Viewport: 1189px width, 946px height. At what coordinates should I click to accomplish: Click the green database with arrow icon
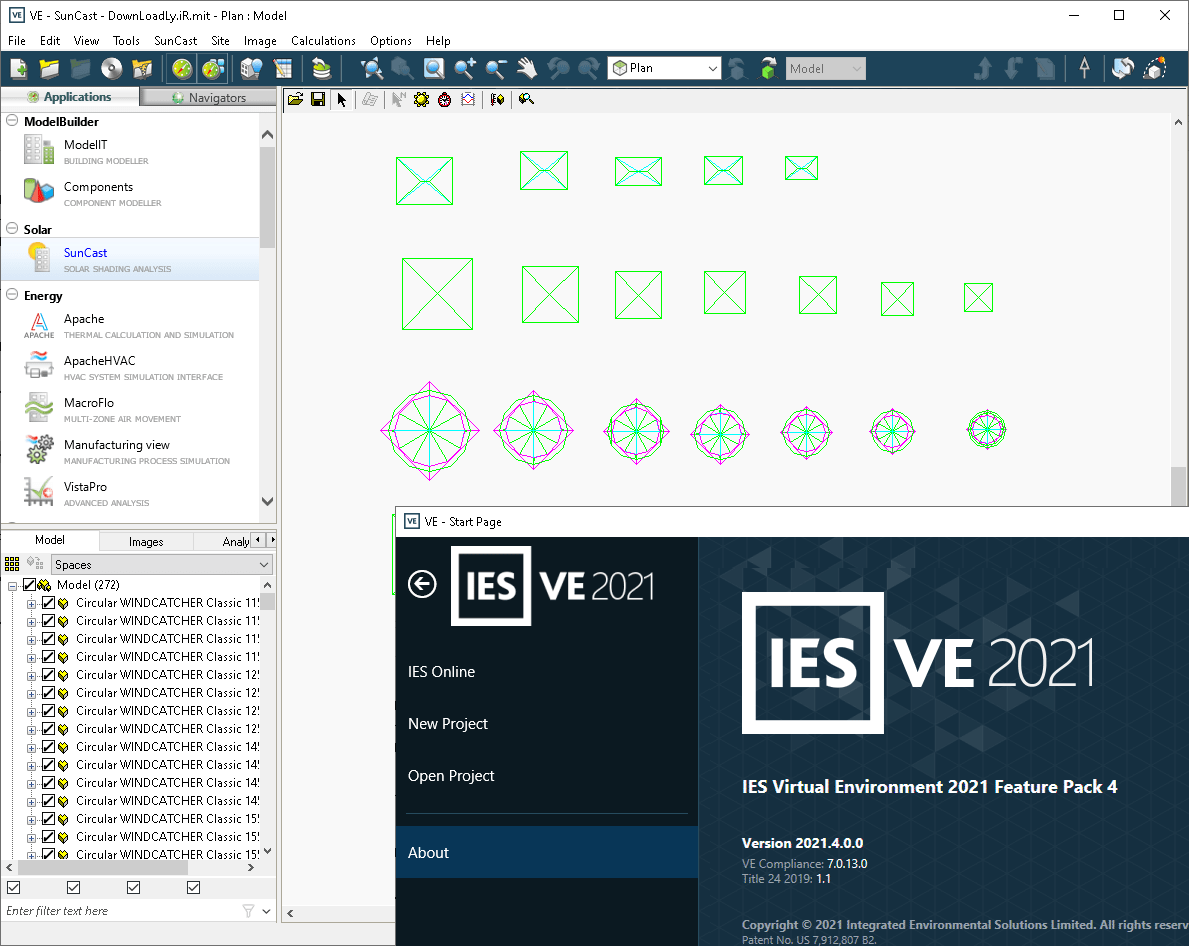click(322, 69)
